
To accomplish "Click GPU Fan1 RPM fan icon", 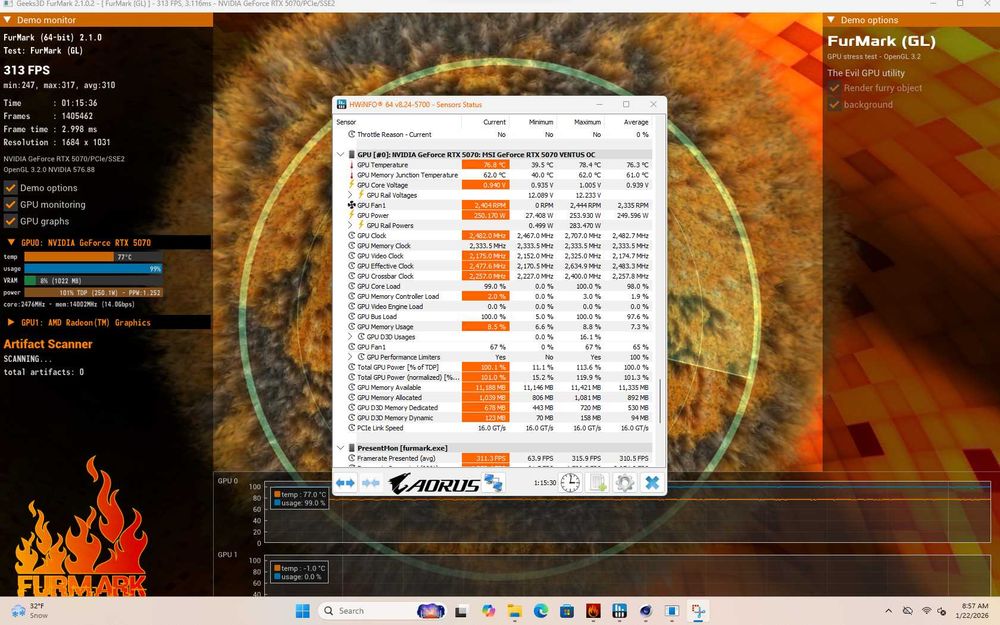I will (x=351, y=205).
